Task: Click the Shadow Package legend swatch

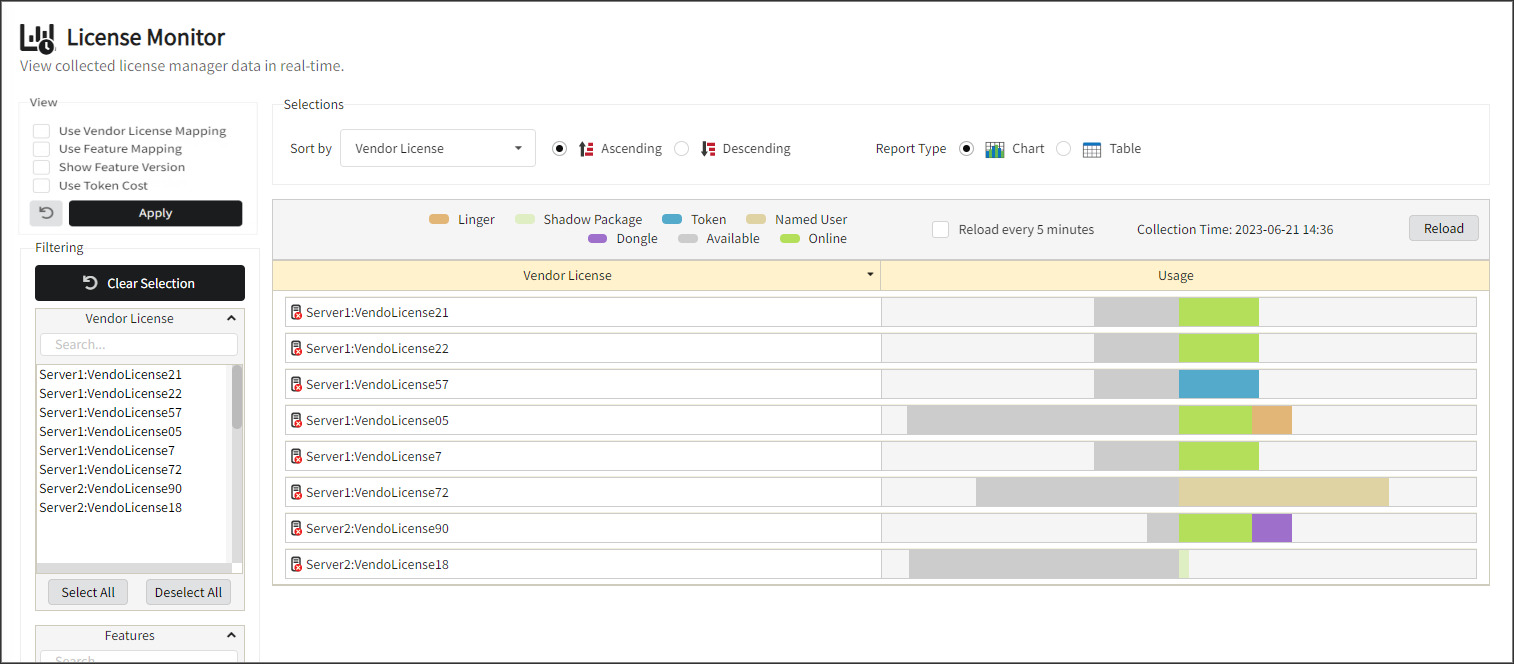Action: [x=524, y=219]
